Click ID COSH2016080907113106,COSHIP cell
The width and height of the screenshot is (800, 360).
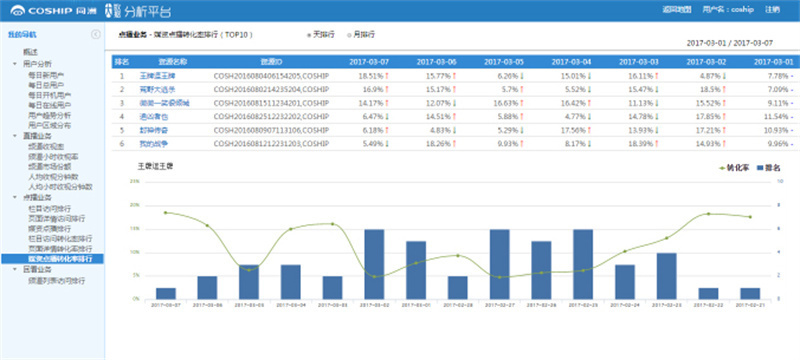coord(271,131)
